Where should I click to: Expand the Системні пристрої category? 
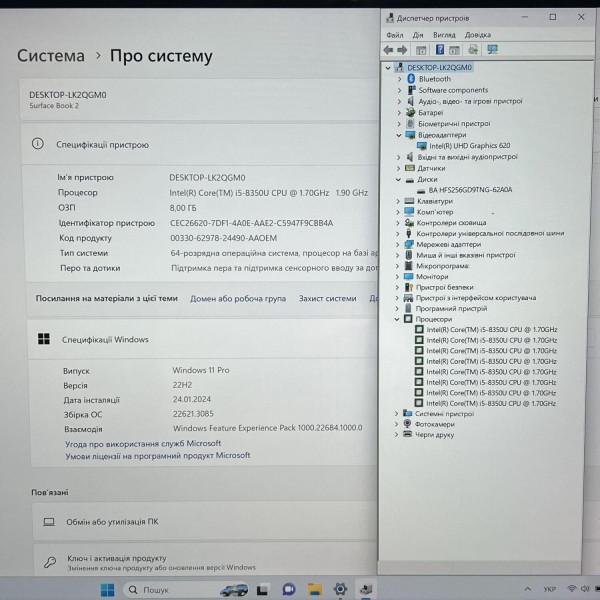point(396,414)
